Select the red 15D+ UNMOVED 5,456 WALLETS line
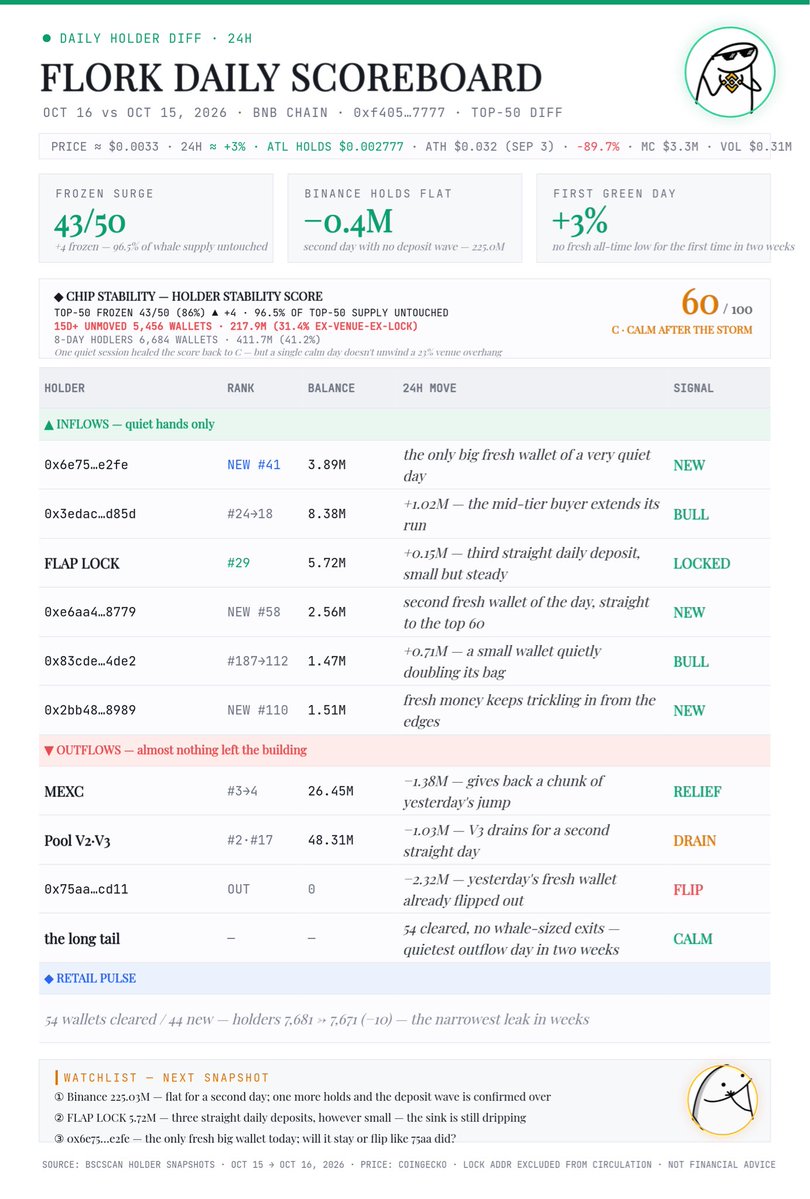 (236, 326)
